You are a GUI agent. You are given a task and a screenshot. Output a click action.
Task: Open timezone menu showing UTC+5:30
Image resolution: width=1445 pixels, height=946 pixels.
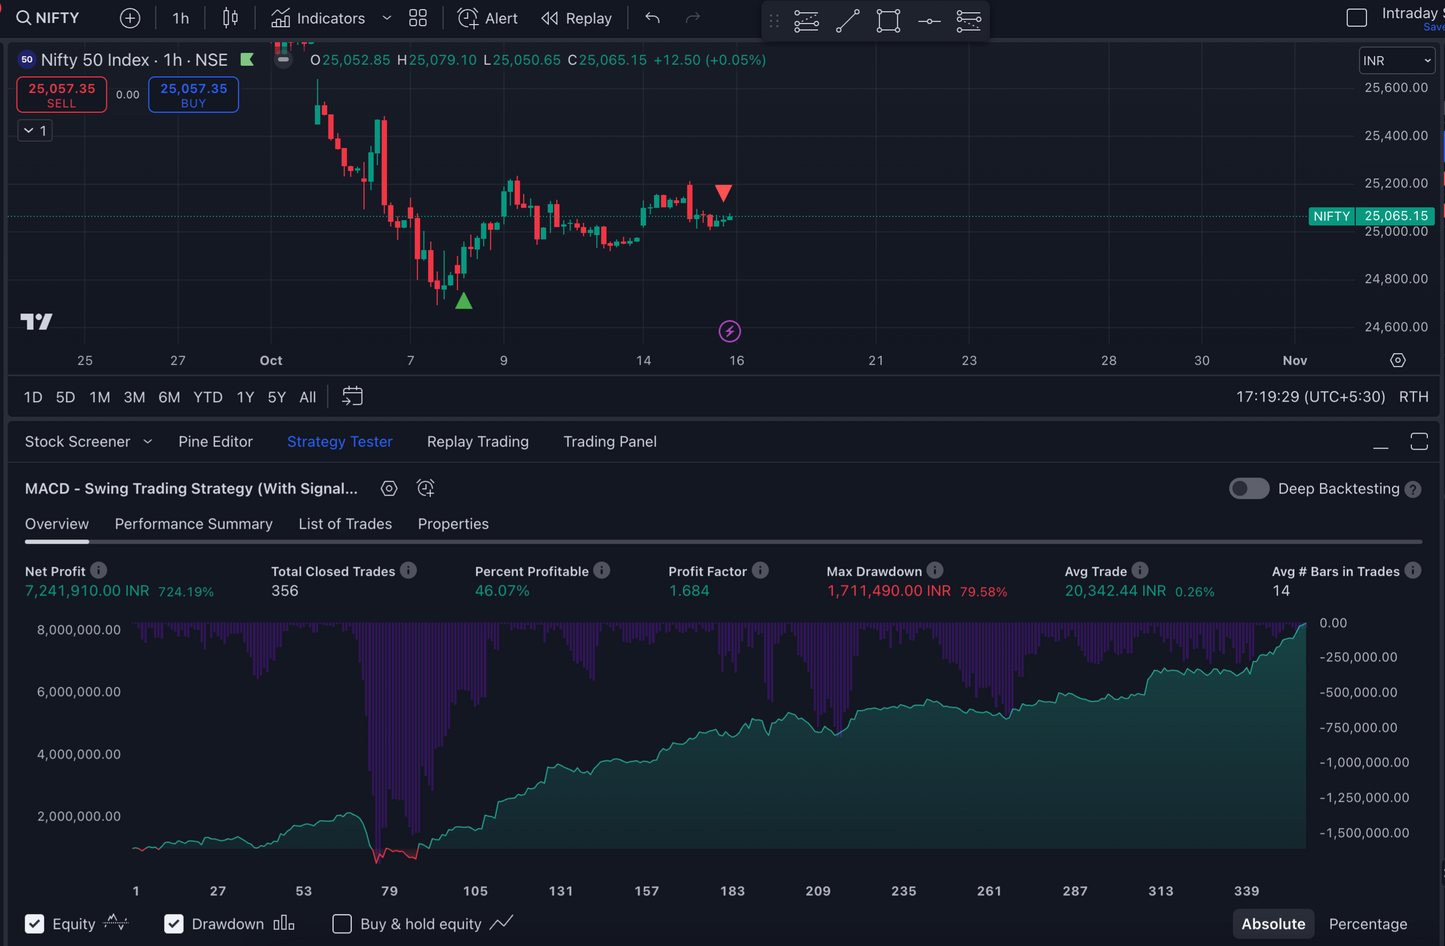(x=1311, y=397)
